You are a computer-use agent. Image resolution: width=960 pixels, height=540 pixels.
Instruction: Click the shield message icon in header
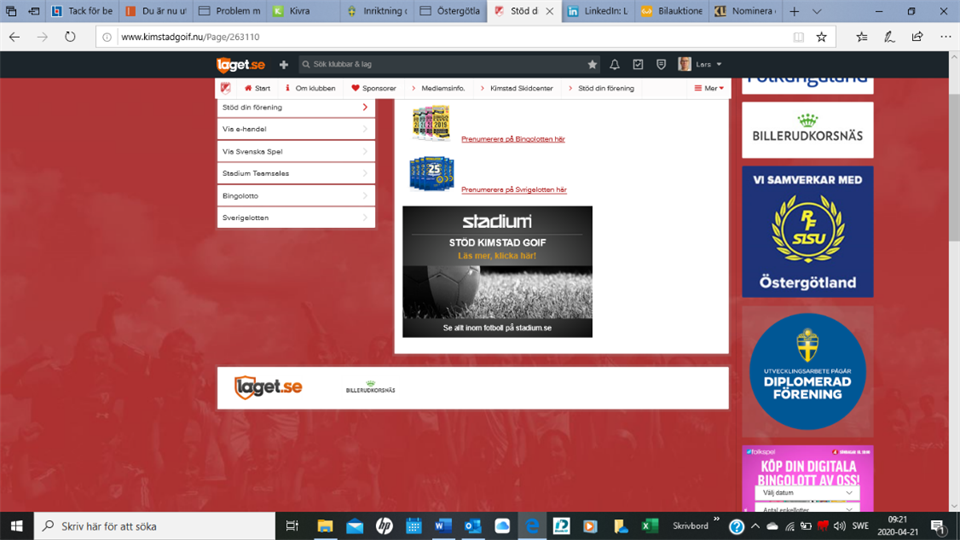(x=660, y=64)
